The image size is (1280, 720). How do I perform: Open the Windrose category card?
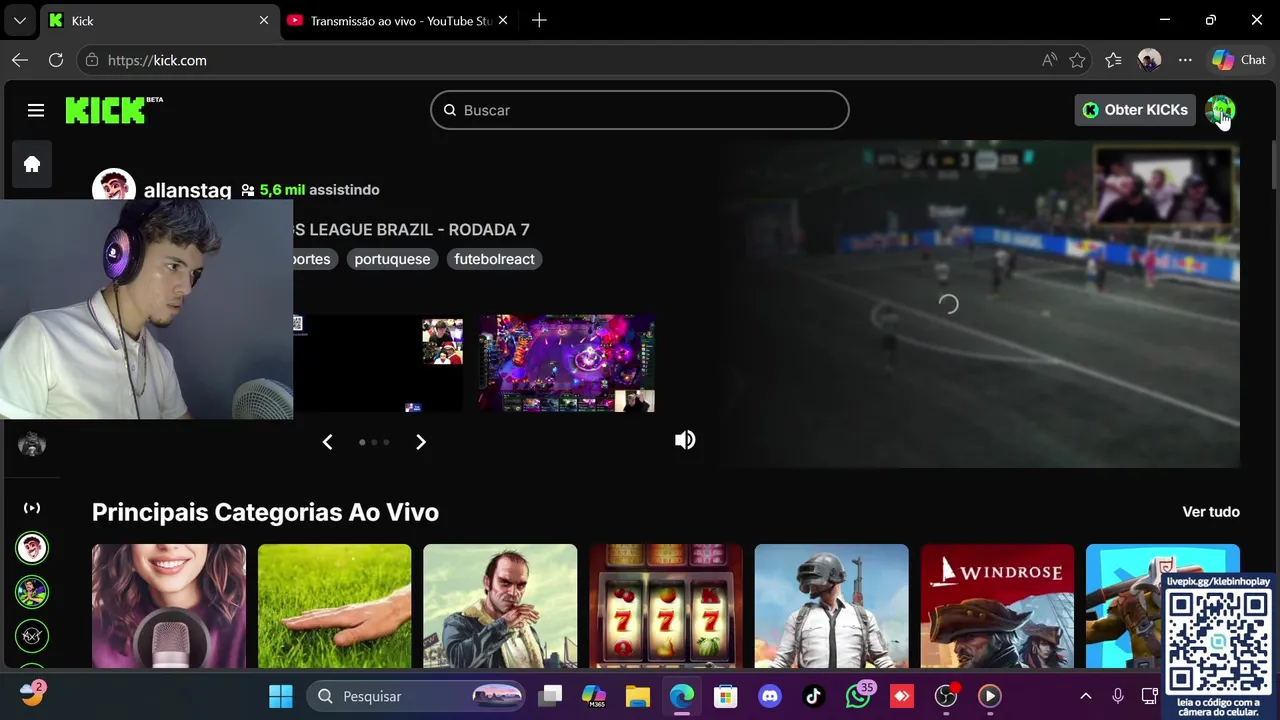[x=997, y=606]
